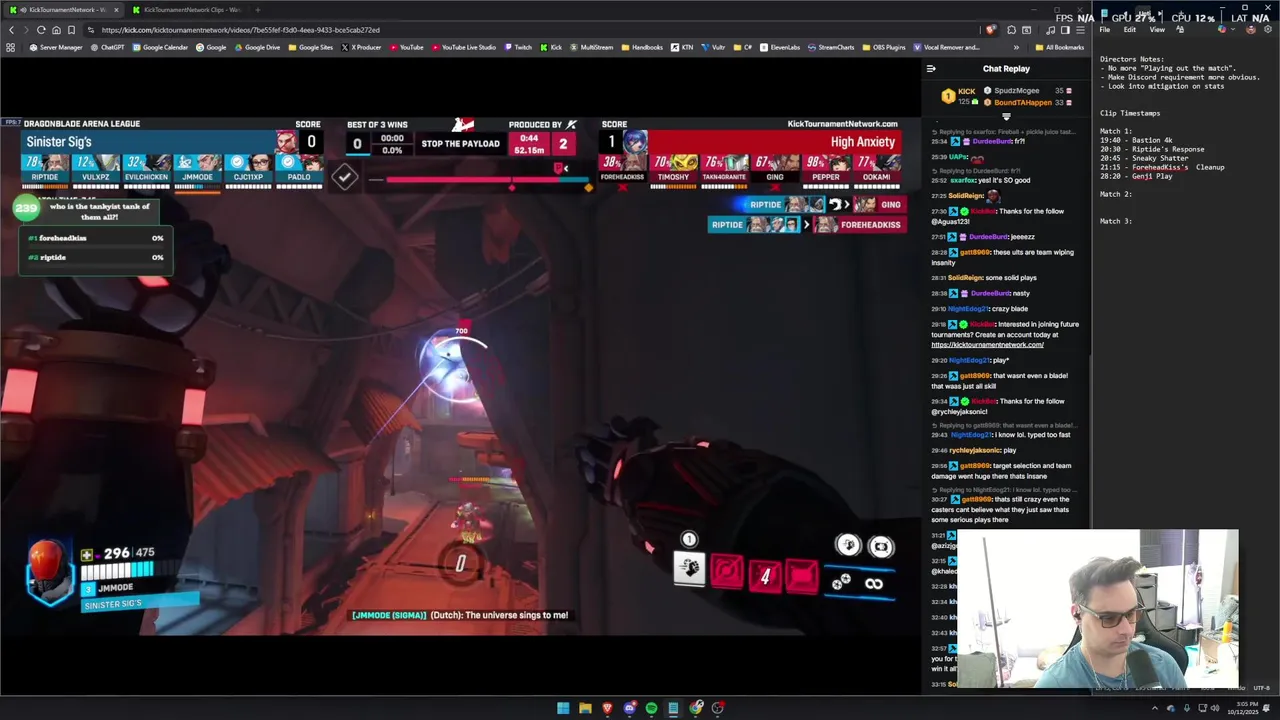Expand the All Bookmarks folder
The width and height of the screenshot is (1280, 720).
pyautogui.click(x=1060, y=47)
